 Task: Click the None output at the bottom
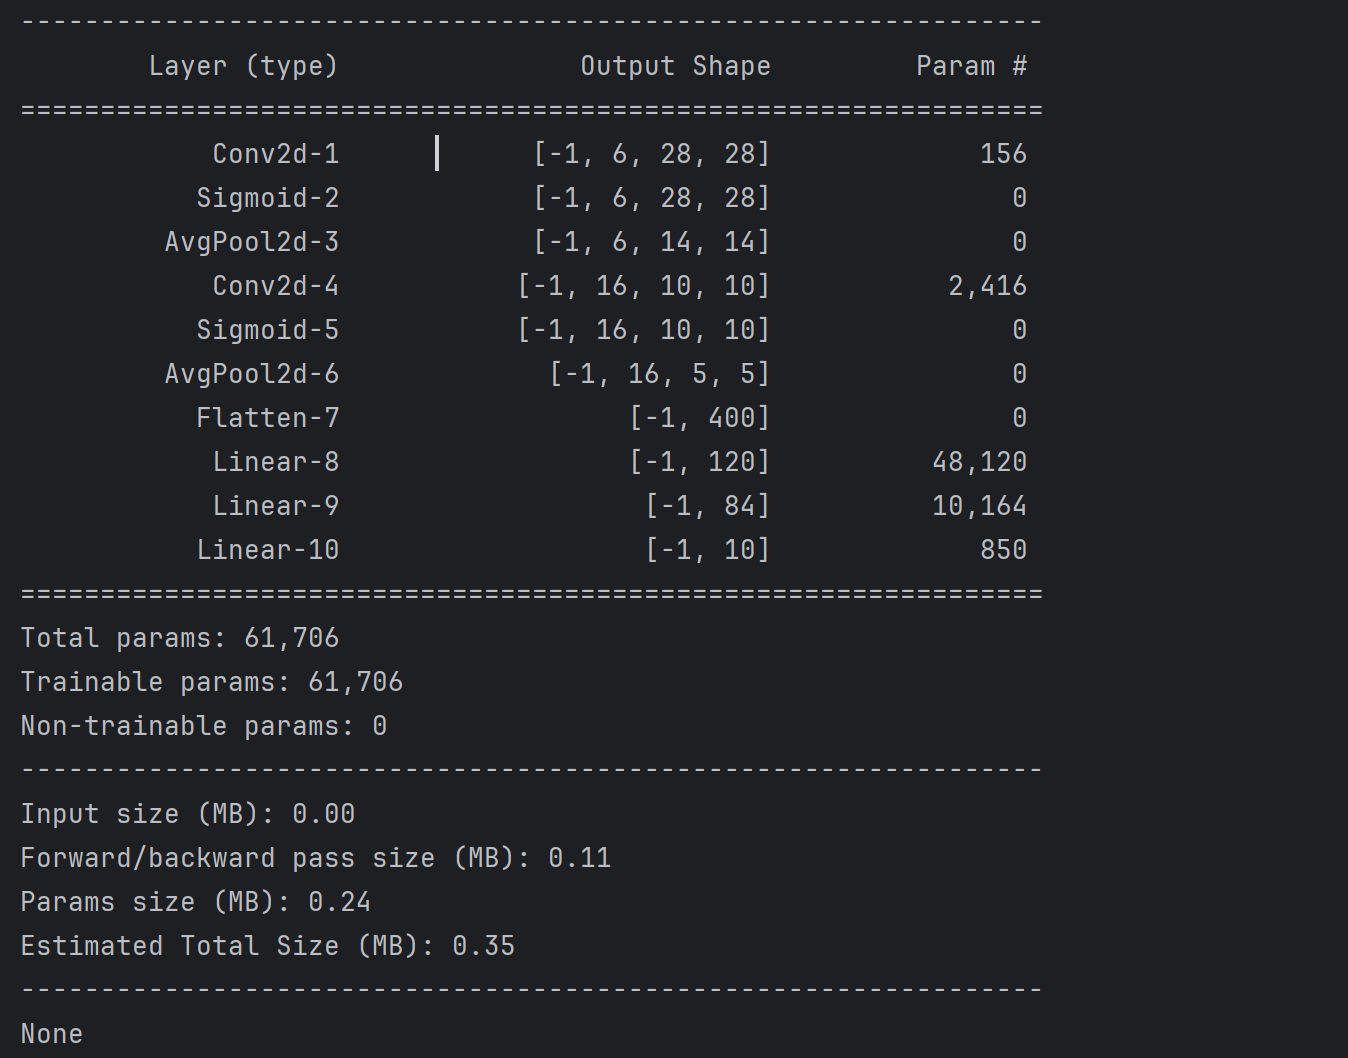(x=52, y=1034)
